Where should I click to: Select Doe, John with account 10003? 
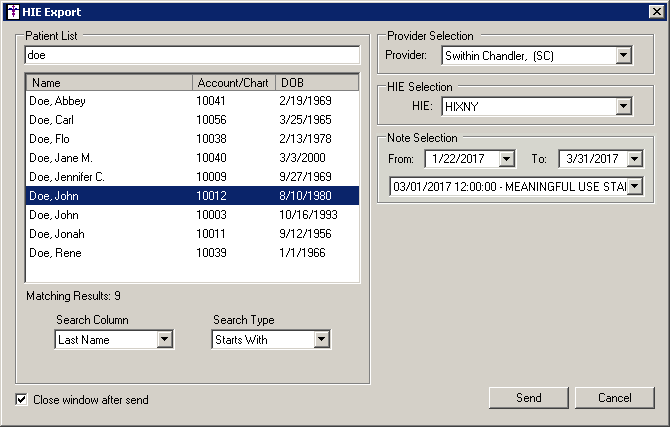[x=55, y=215]
